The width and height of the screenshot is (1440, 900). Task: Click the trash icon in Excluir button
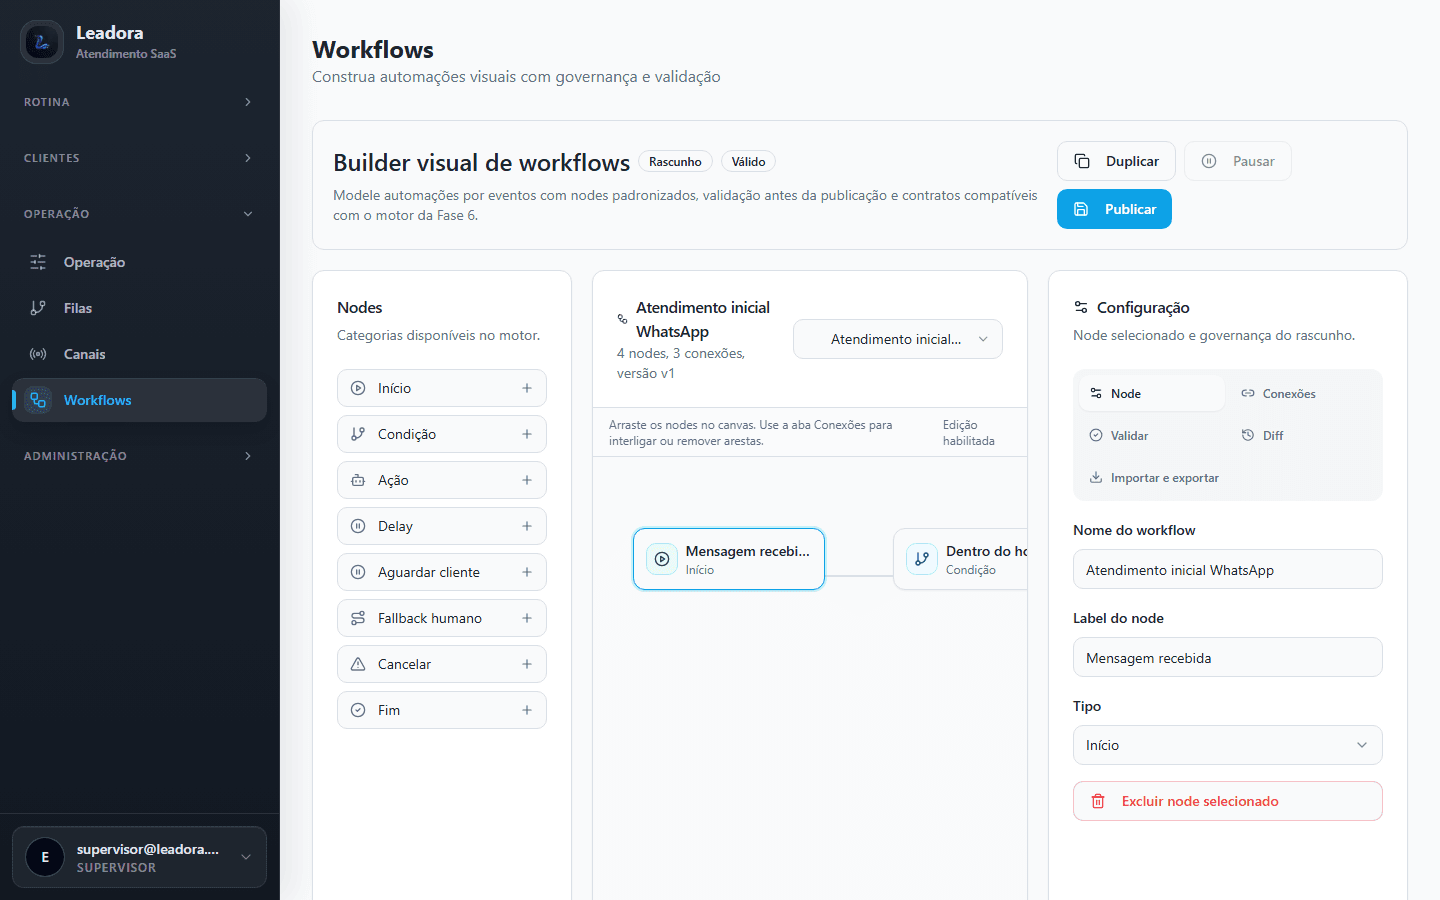(x=1098, y=801)
